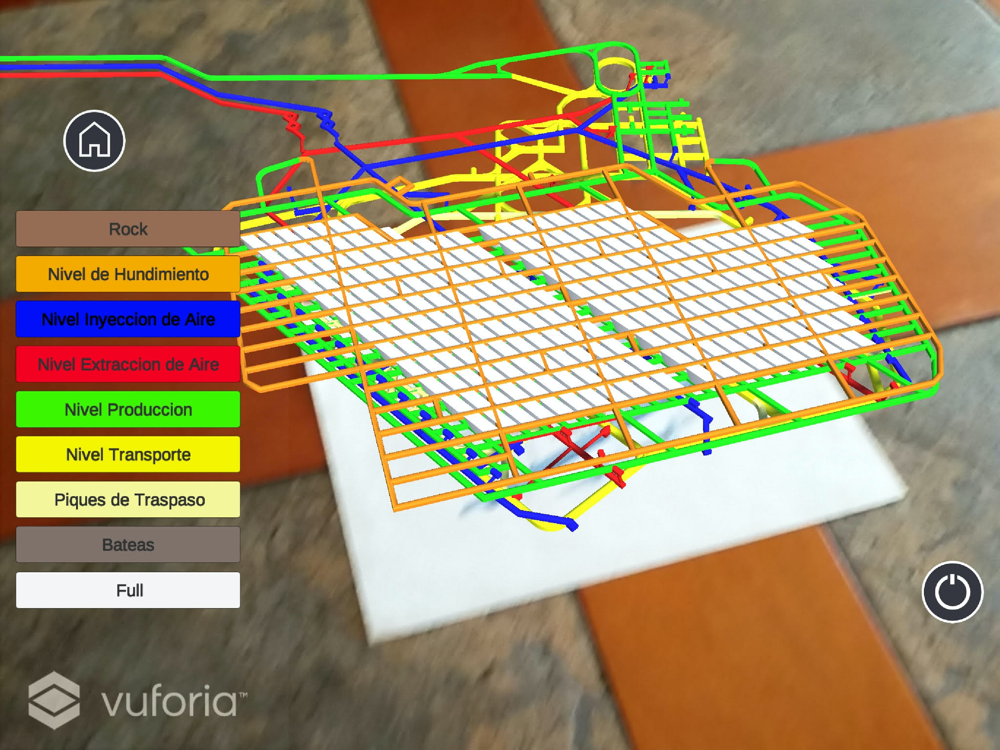Tap the Home icon button
Image resolution: width=1000 pixels, height=750 pixels.
pos(94,141)
